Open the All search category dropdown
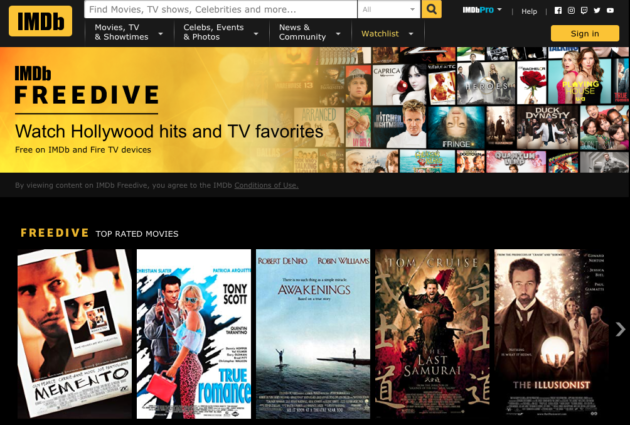Image resolution: width=630 pixels, height=425 pixels. 389,9
